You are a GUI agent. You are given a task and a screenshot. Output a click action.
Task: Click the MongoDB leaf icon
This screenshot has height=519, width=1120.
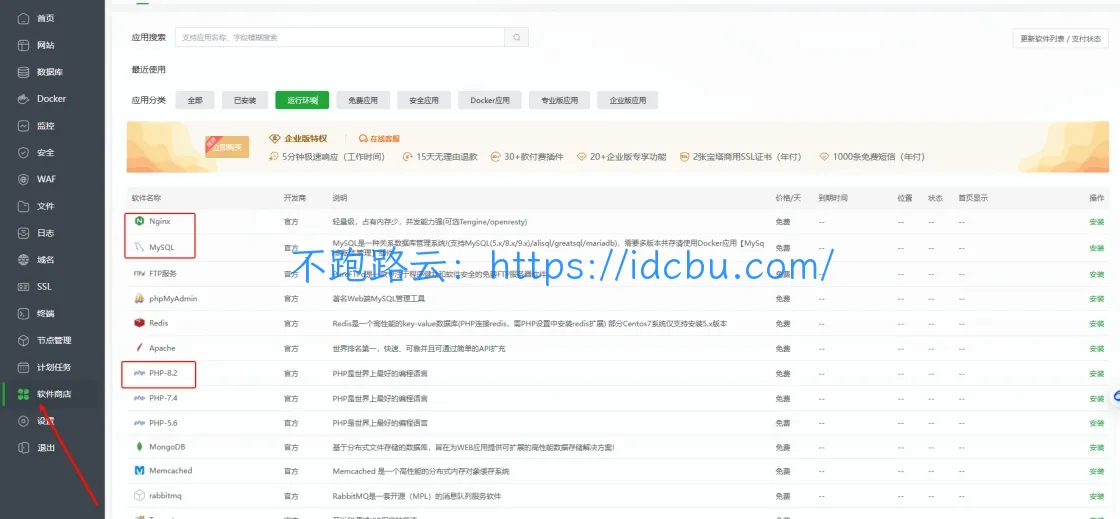pos(139,447)
